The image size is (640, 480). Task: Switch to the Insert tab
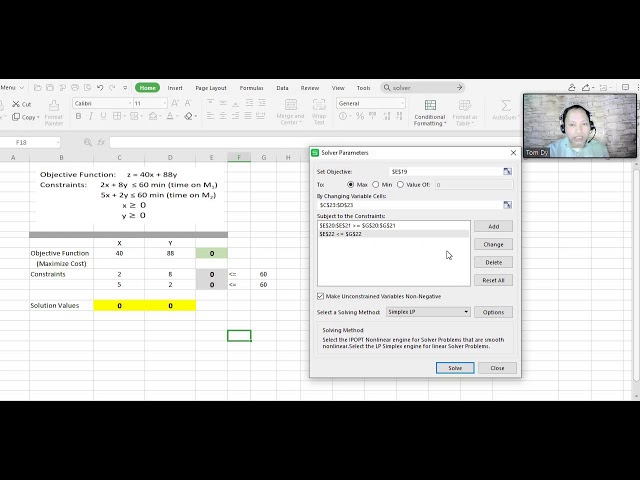[175, 88]
